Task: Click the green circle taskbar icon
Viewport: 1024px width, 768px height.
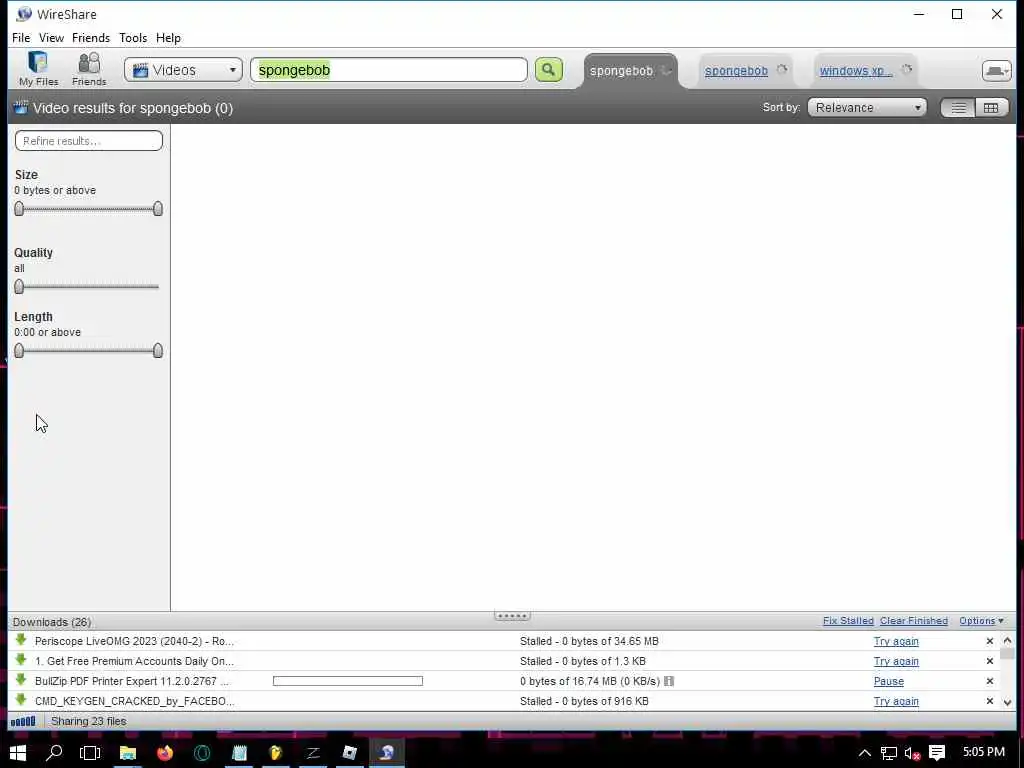Action: [202, 753]
